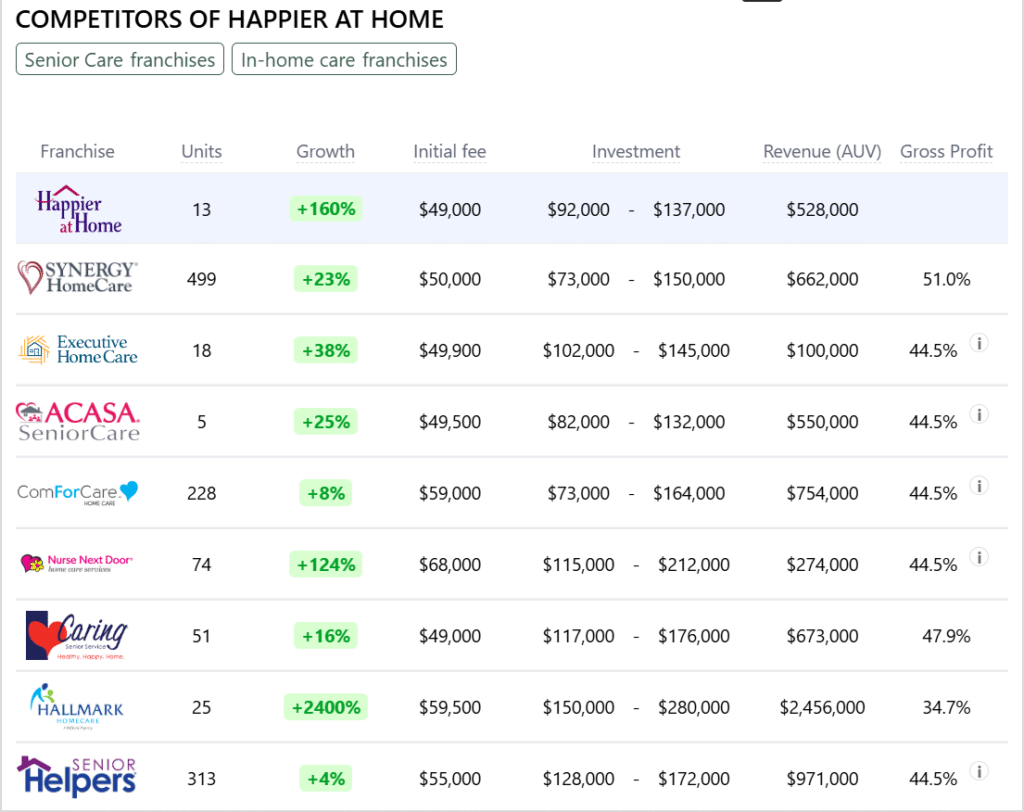Click the $68,000 initial fee
This screenshot has height=812, width=1024.
pyautogui.click(x=449, y=564)
